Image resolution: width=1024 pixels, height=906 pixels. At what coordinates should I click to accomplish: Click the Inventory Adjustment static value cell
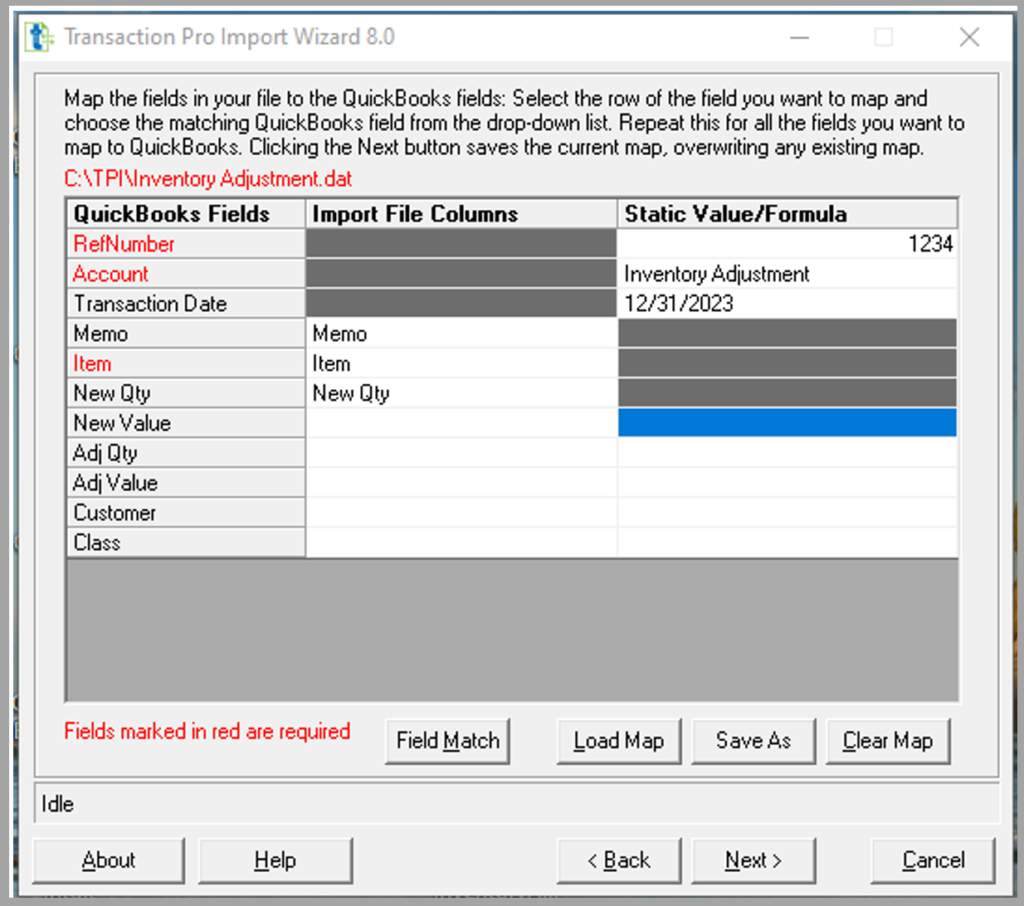(x=787, y=274)
